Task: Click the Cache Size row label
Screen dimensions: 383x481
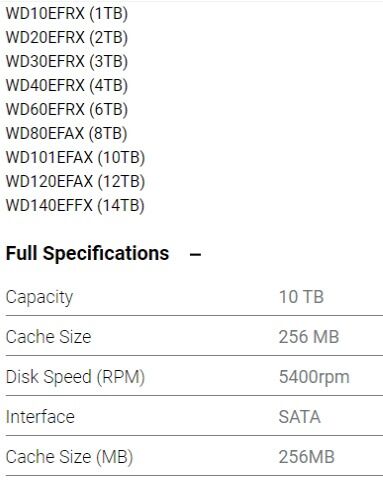Action: click(x=48, y=337)
